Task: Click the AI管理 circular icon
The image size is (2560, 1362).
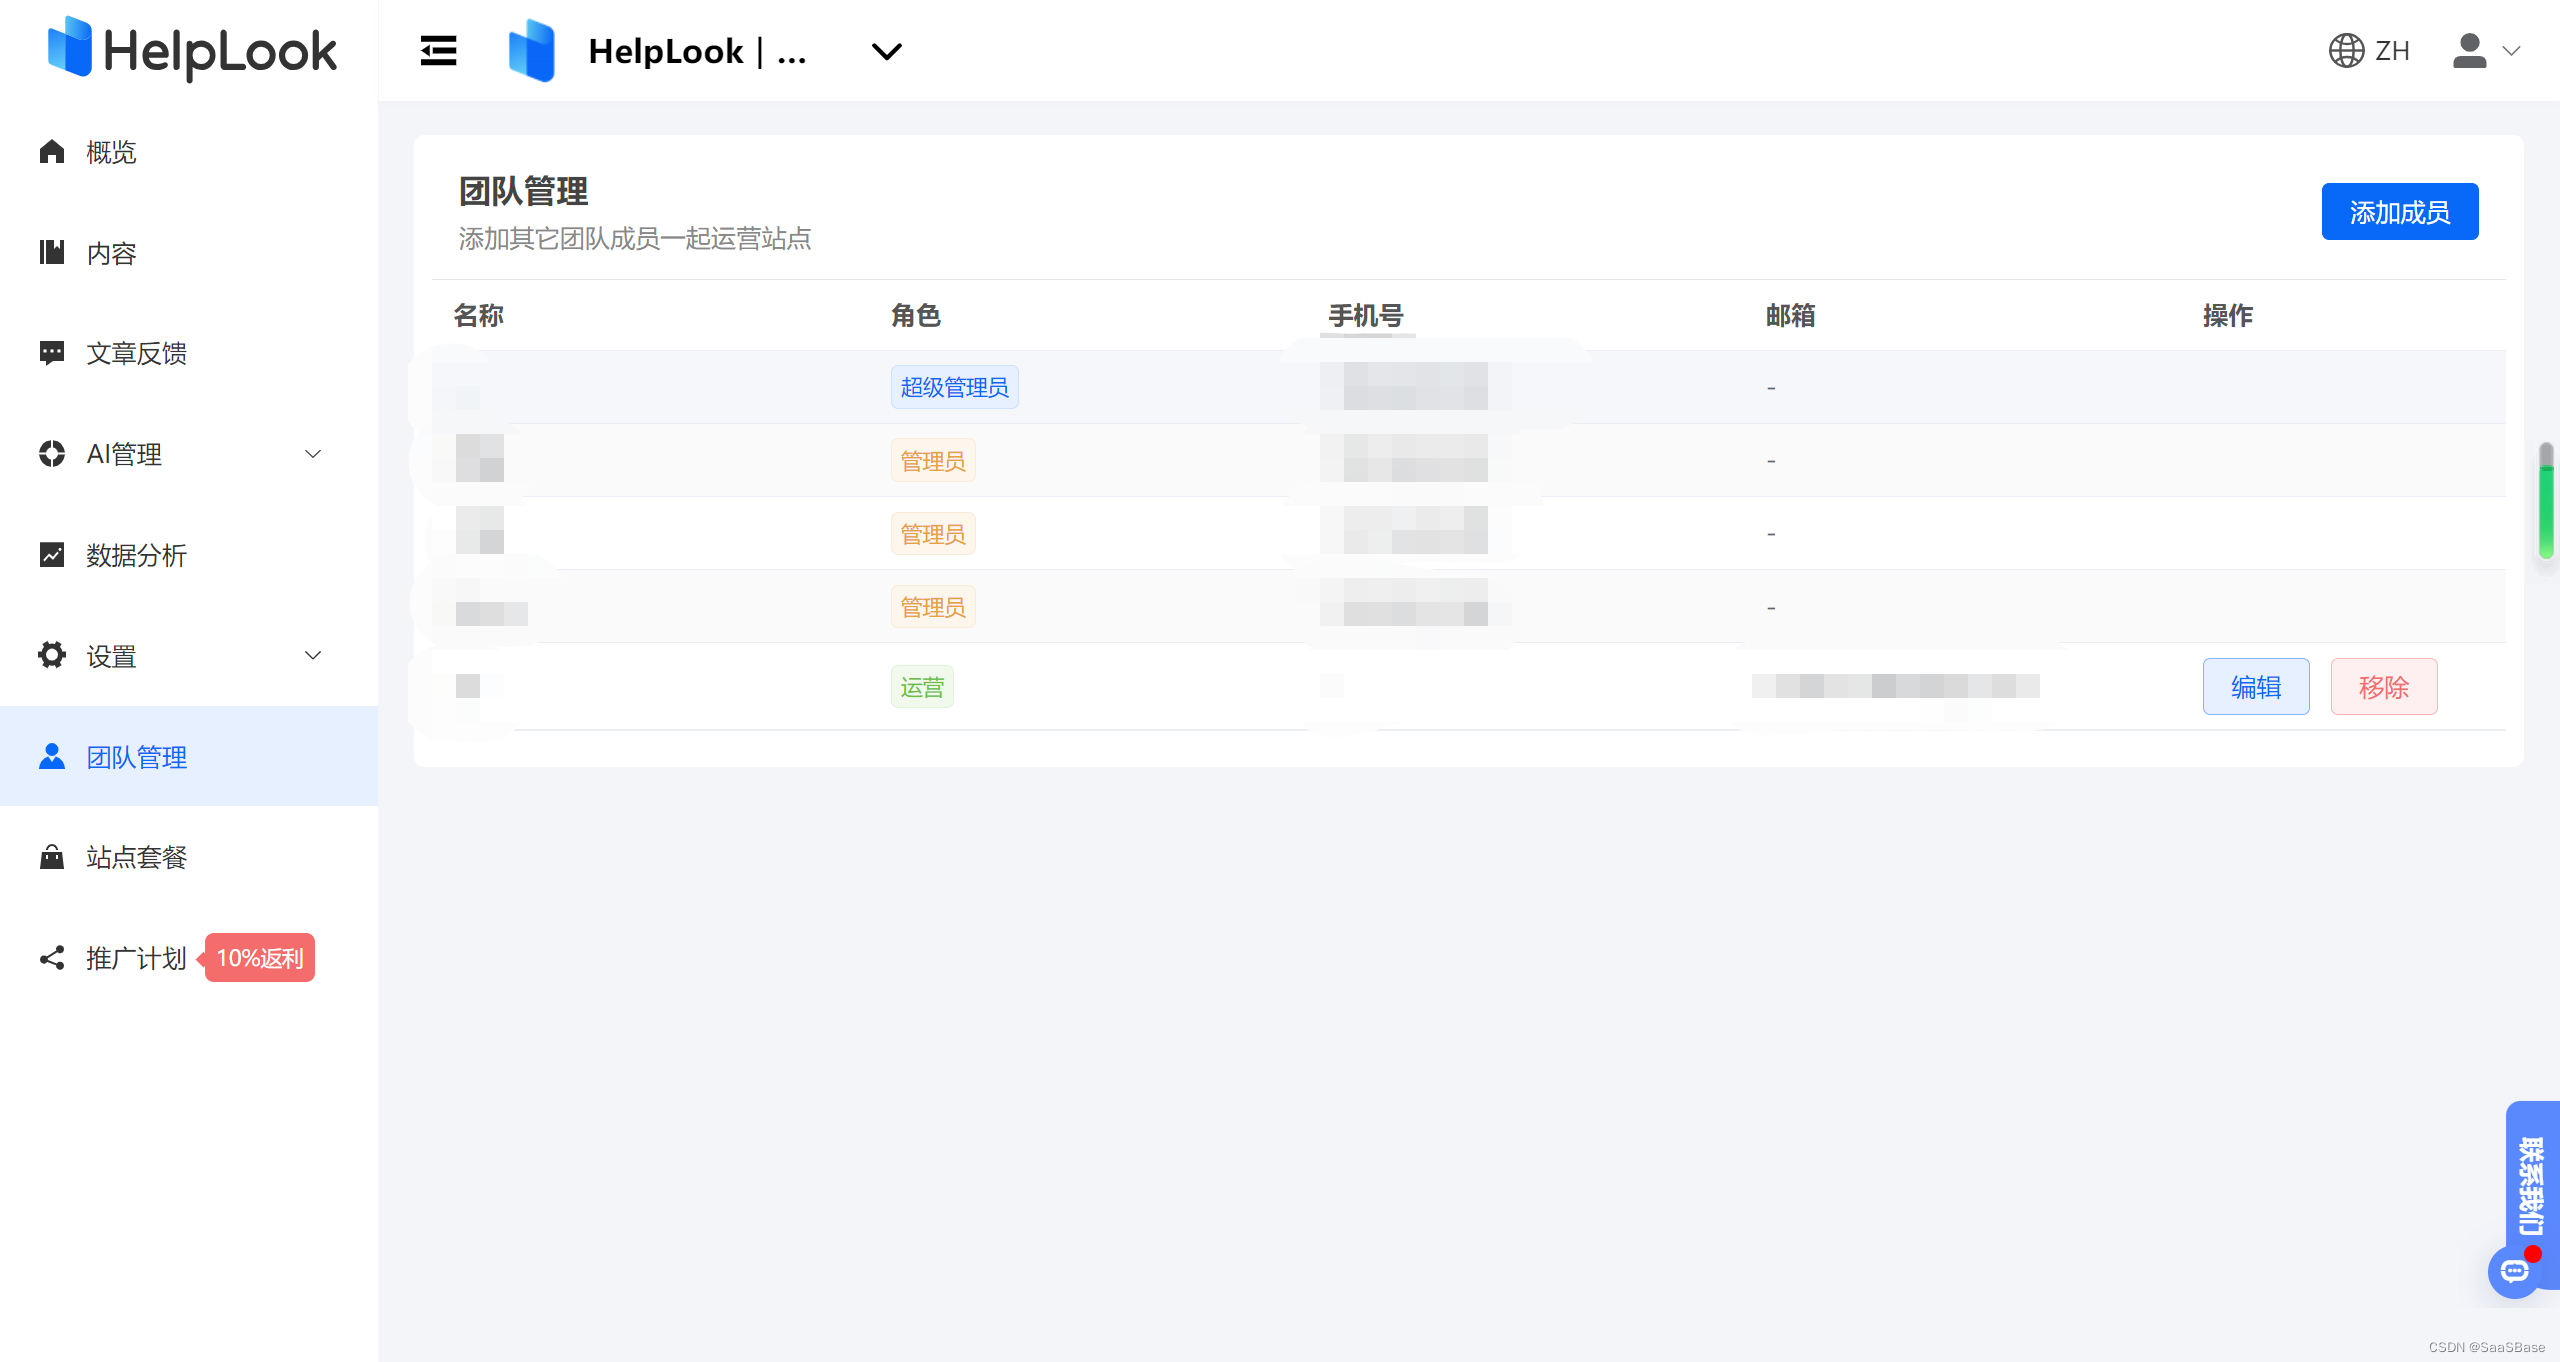Action: click(52, 454)
